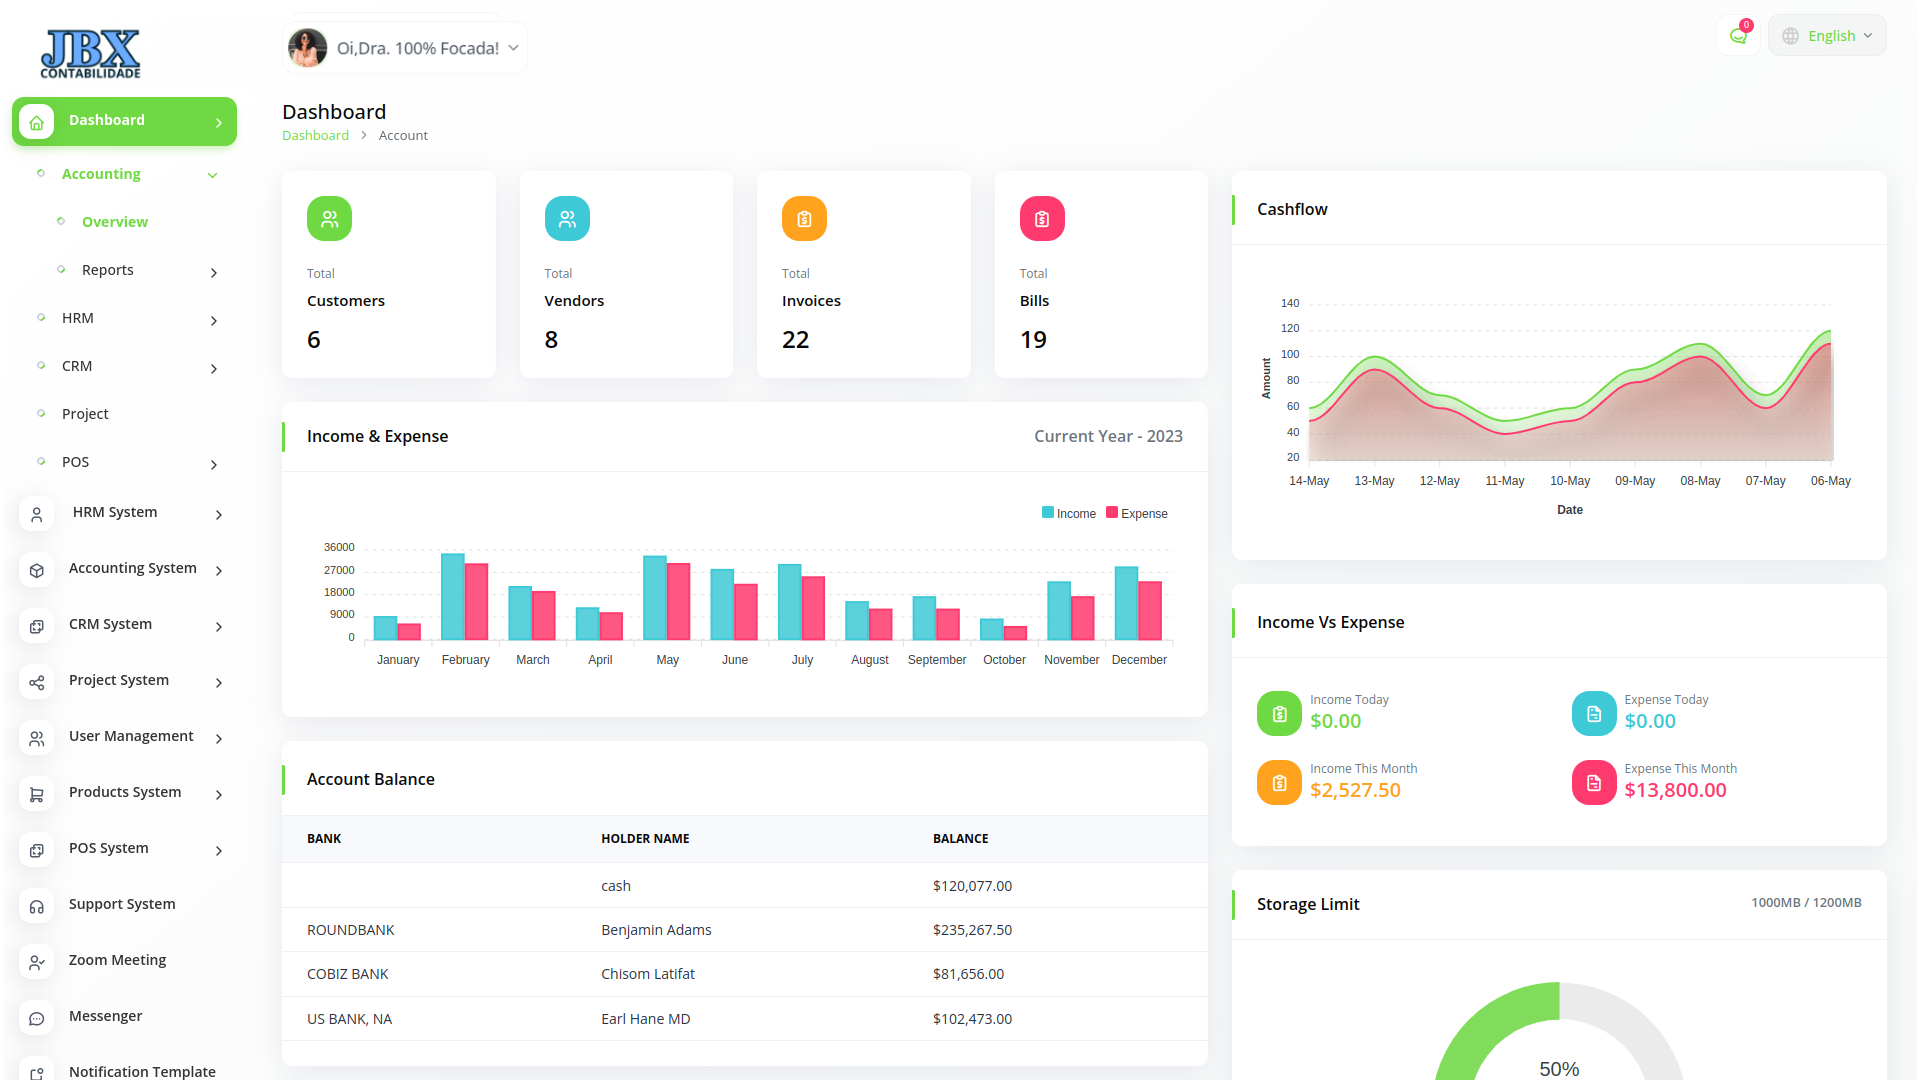The height and width of the screenshot is (1080, 1920).
Task: Click the Zoom Meeting sidebar icon
Action: pos(37,962)
